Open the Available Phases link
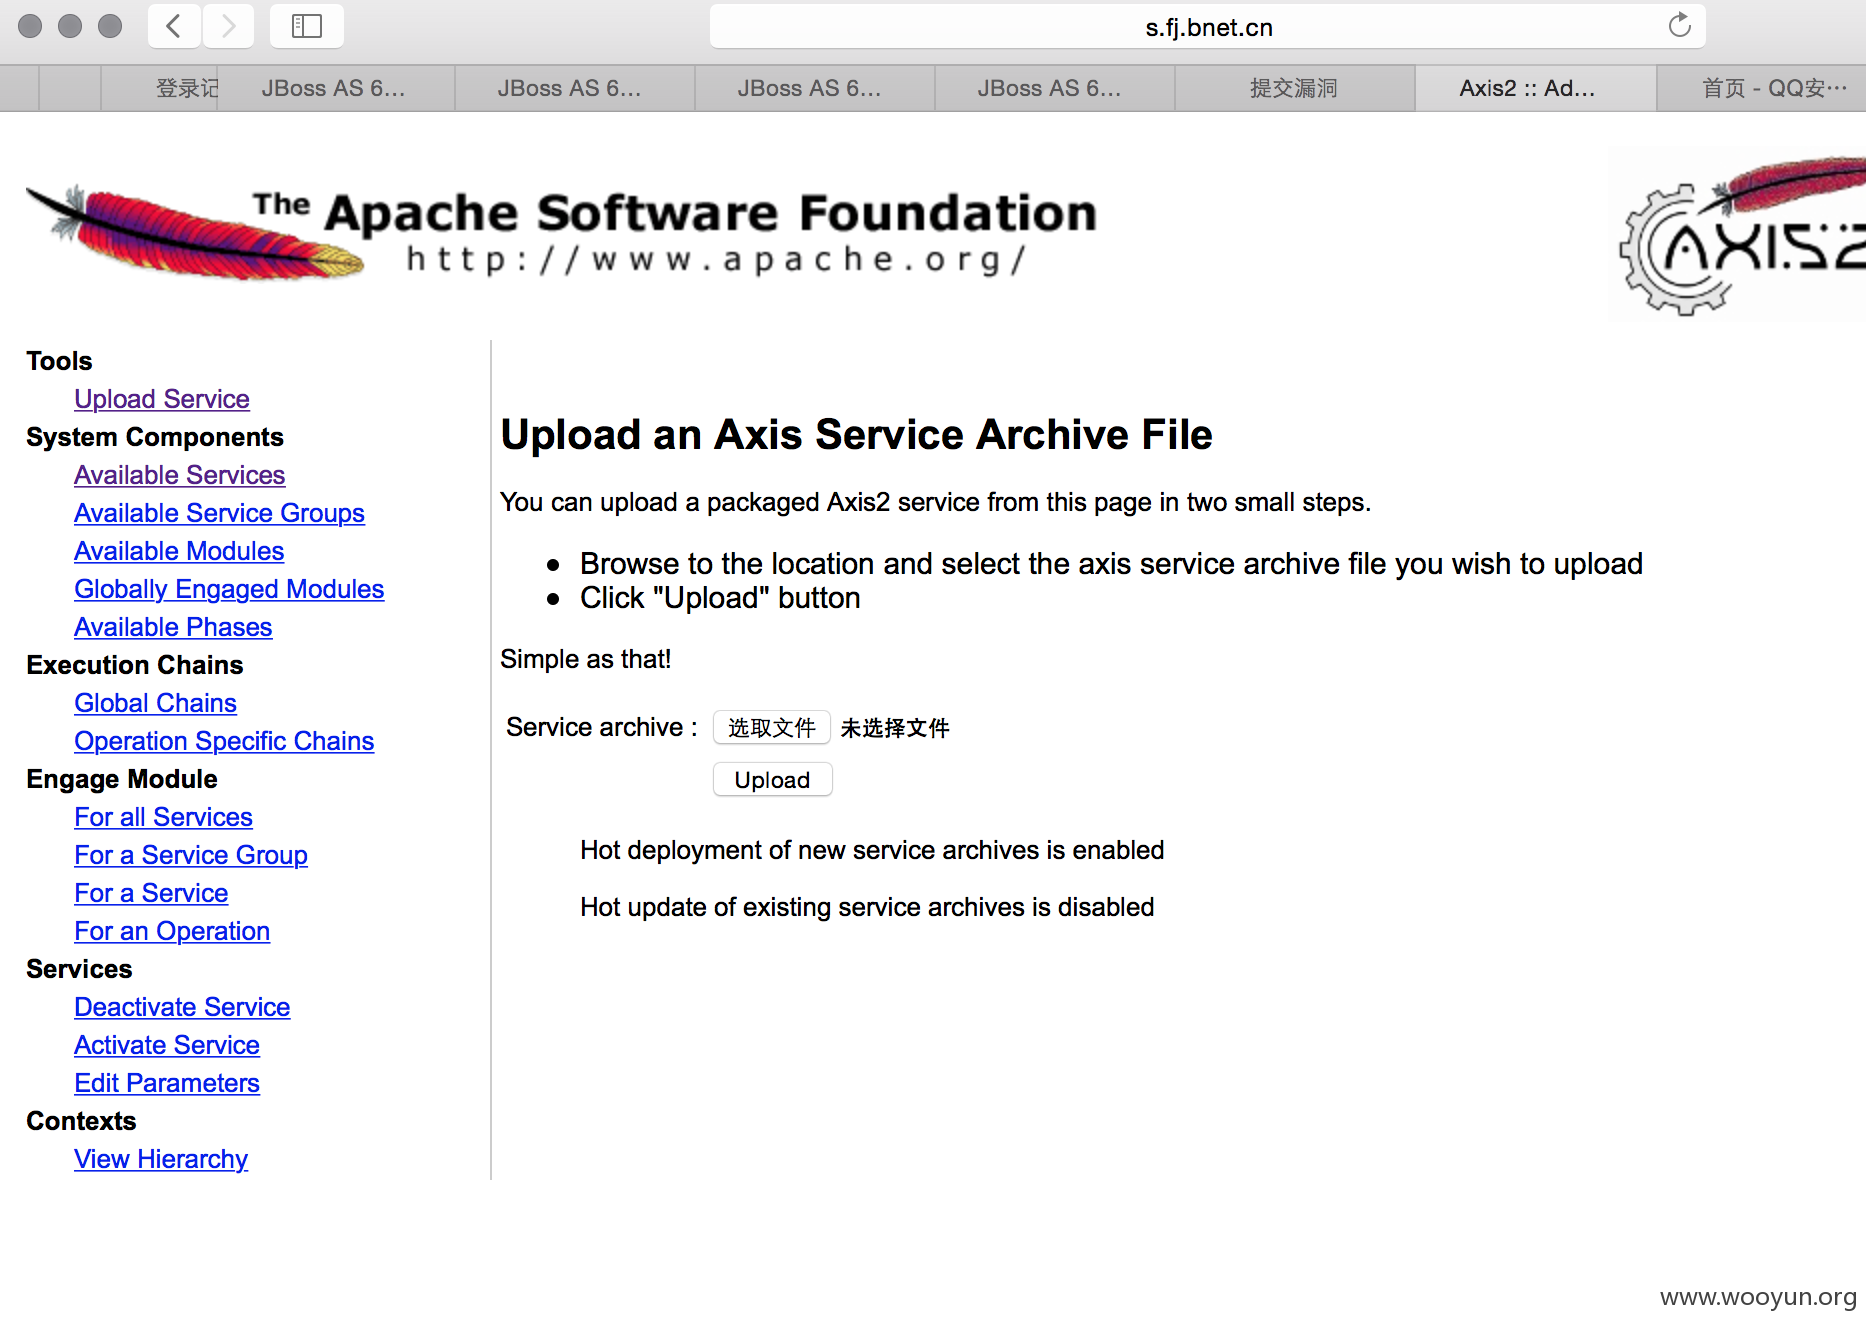1866x1326 pixels. 173,627
